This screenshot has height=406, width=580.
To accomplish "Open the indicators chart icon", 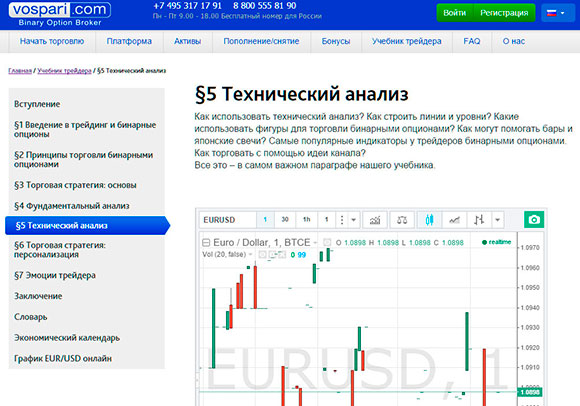I will click(375, 220).
